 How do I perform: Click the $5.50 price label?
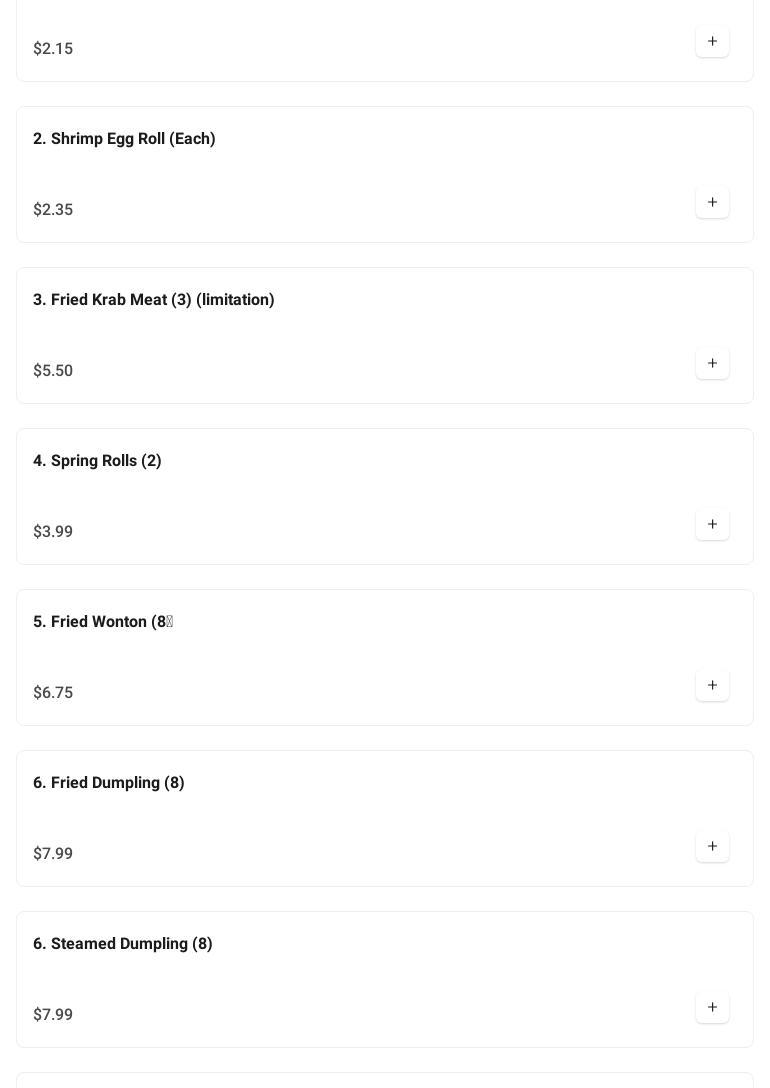53,371
